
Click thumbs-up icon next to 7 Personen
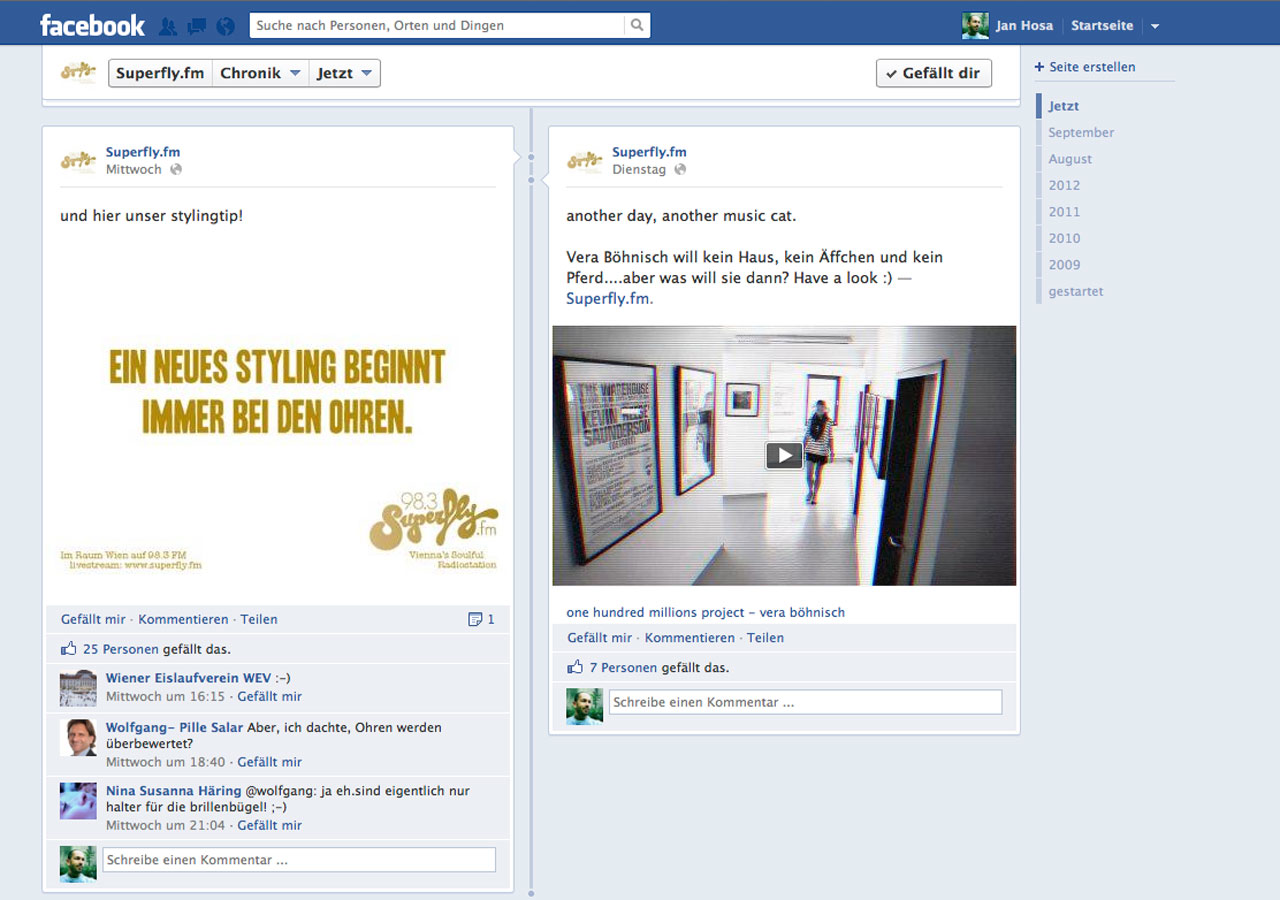pos(575,666)
